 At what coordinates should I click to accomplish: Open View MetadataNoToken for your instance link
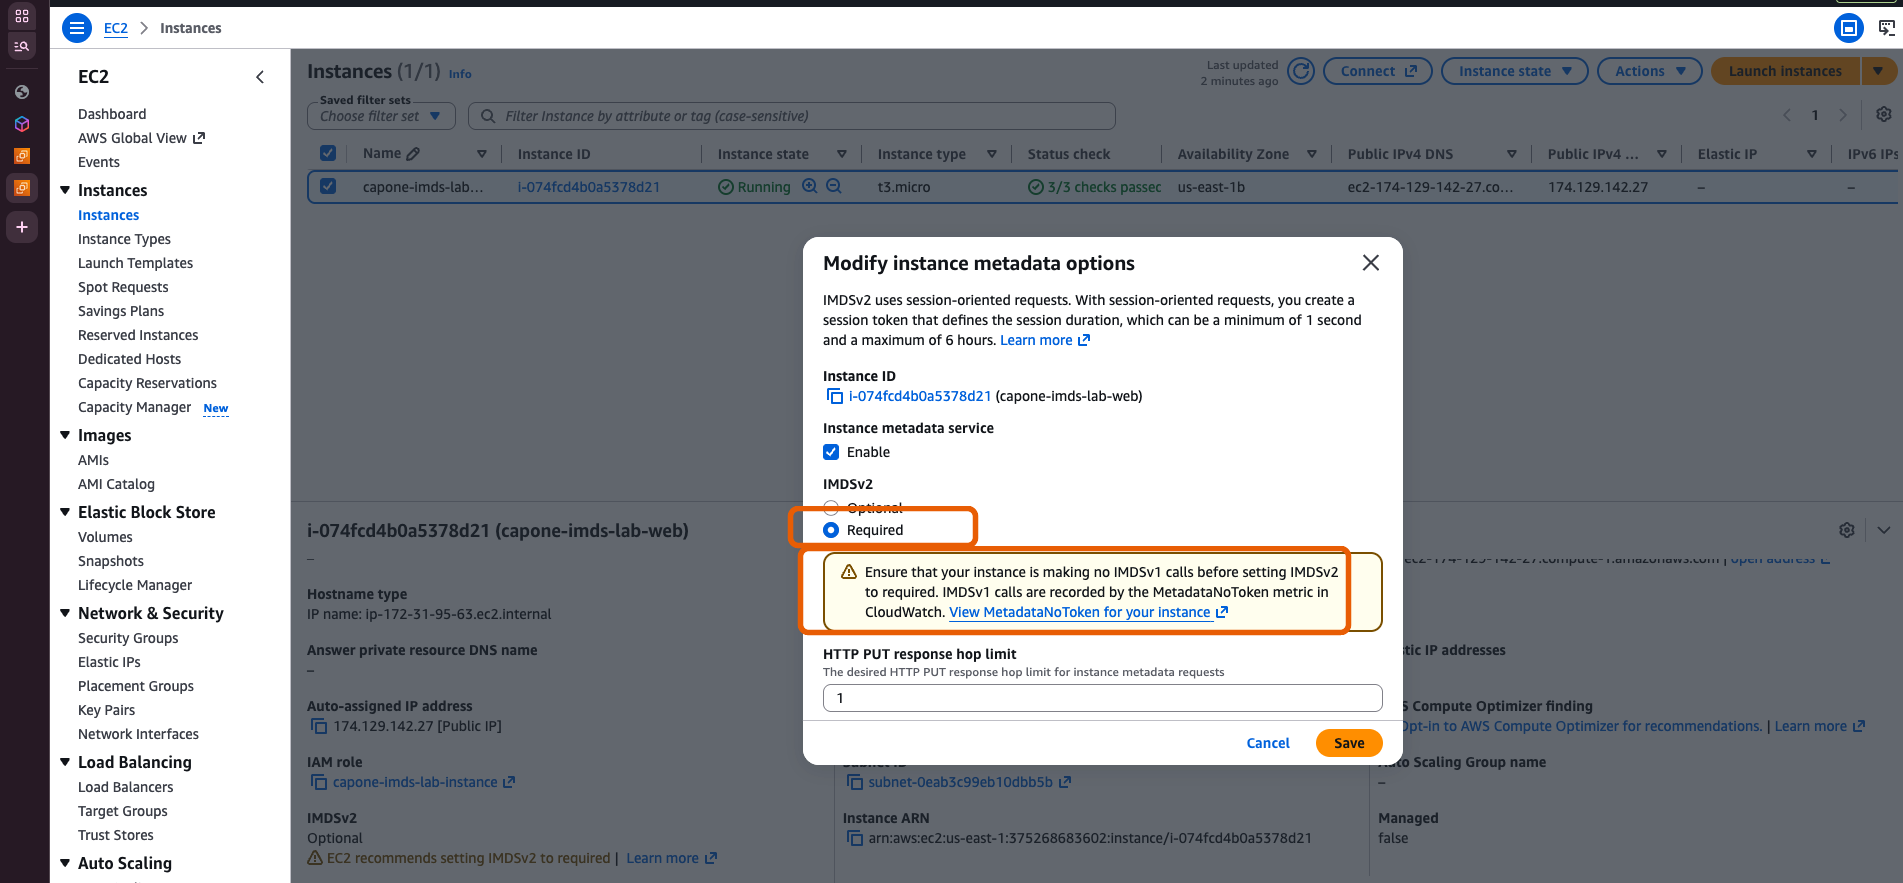tap(1088, 612)
